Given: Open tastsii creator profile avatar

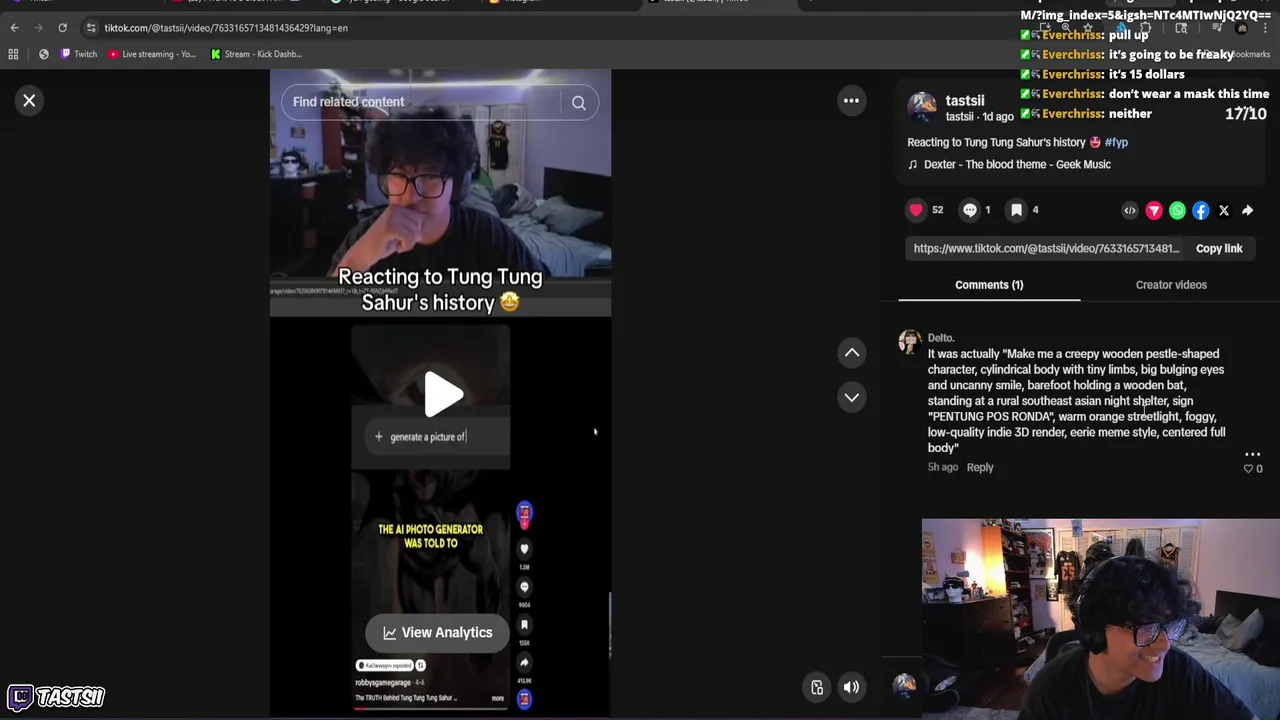Looking at the screenshot, I should coord(922,107).
